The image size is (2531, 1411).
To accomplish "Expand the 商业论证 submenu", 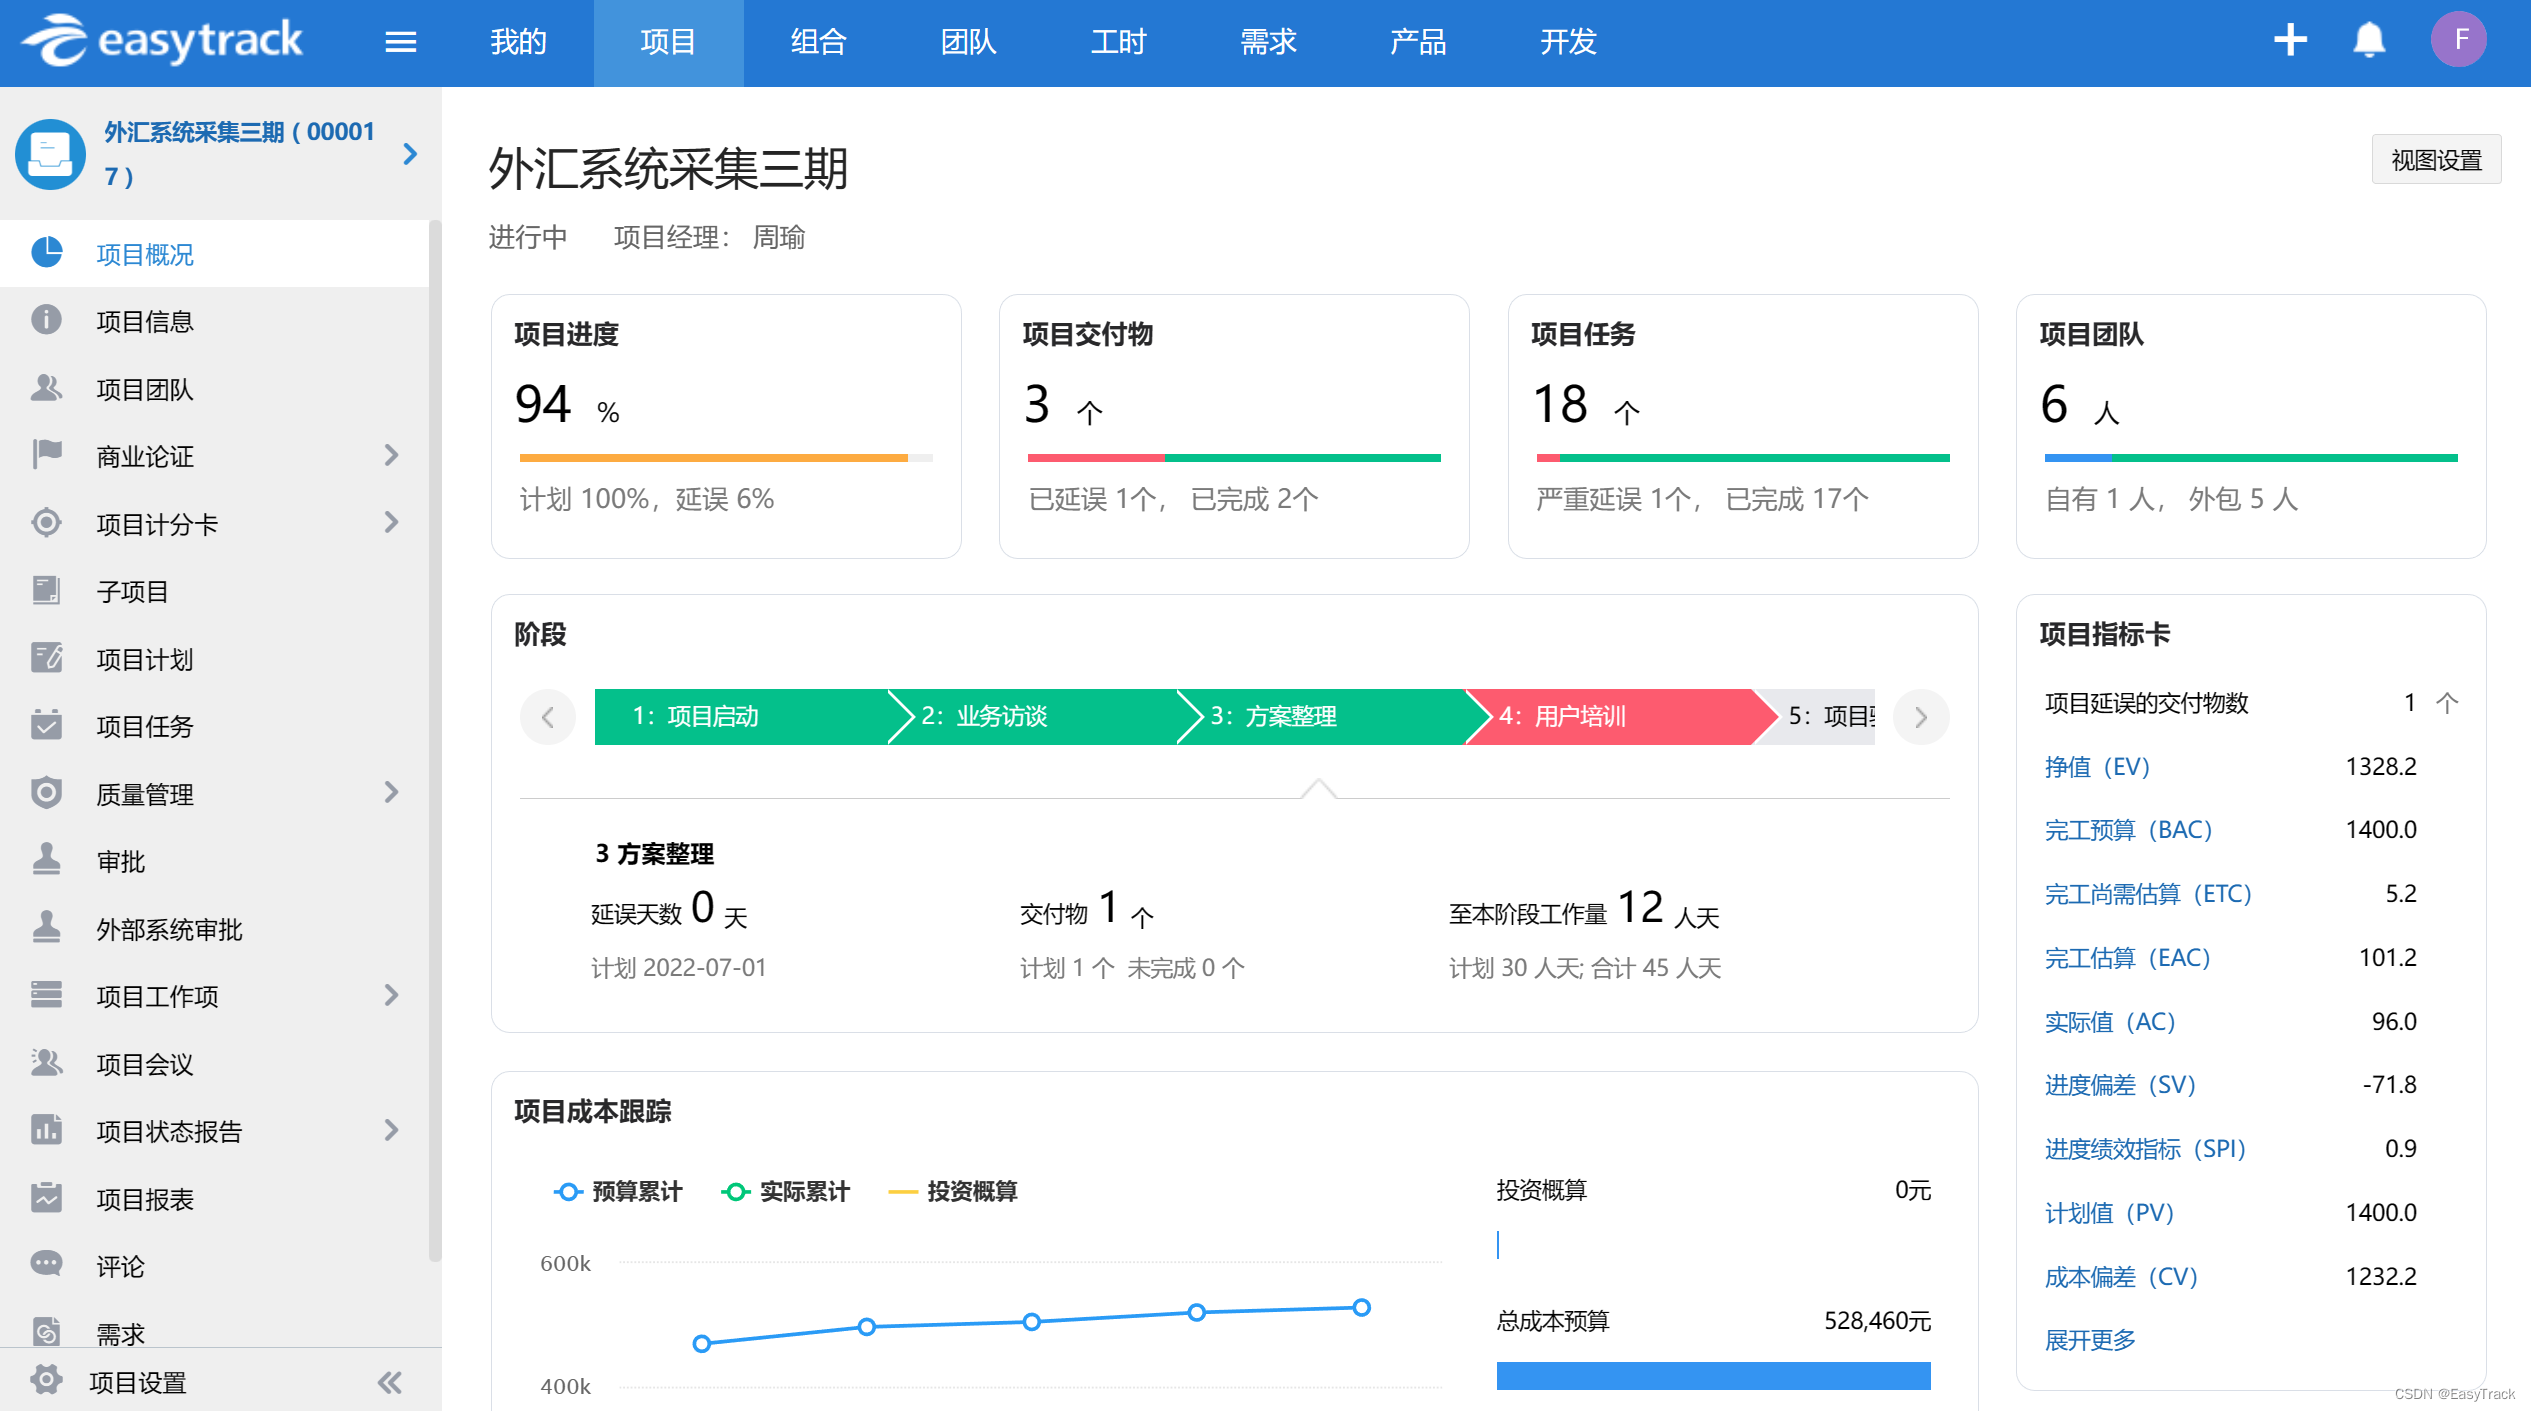I will pyautogui.click(x=391, y=456).
